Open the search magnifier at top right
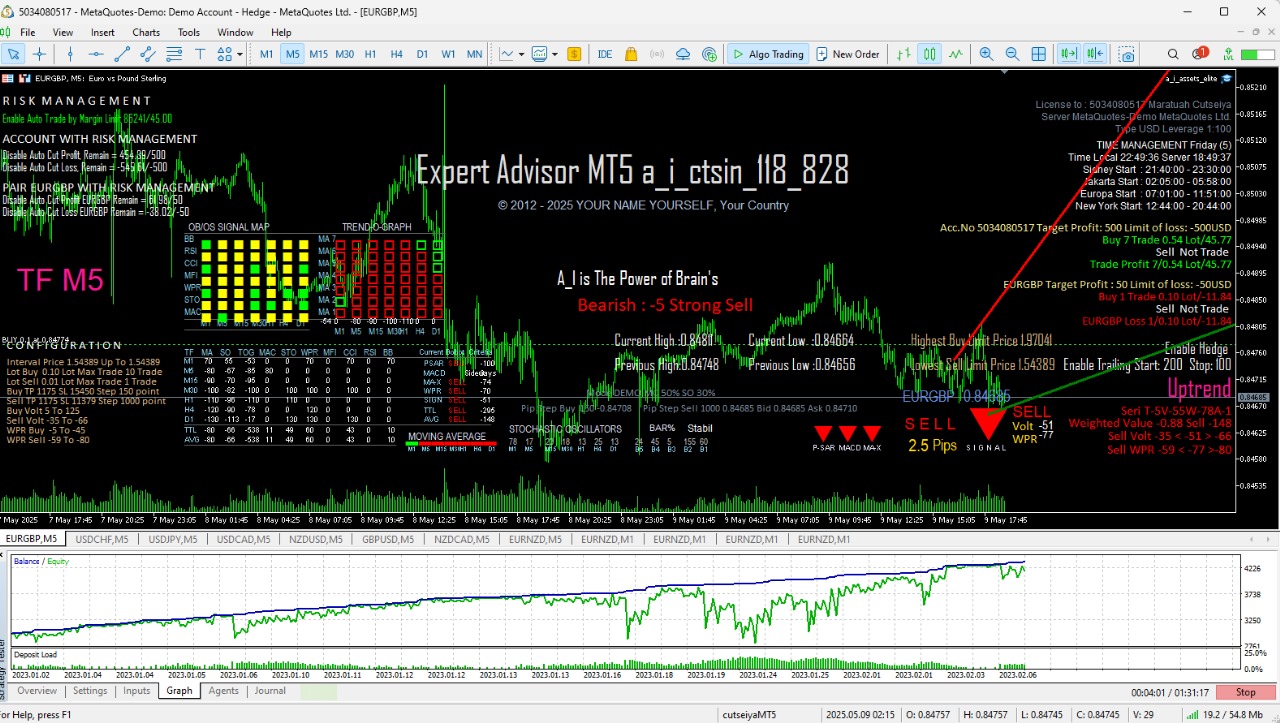This screenshot has height=723, width=1280. click(1174, 54)
